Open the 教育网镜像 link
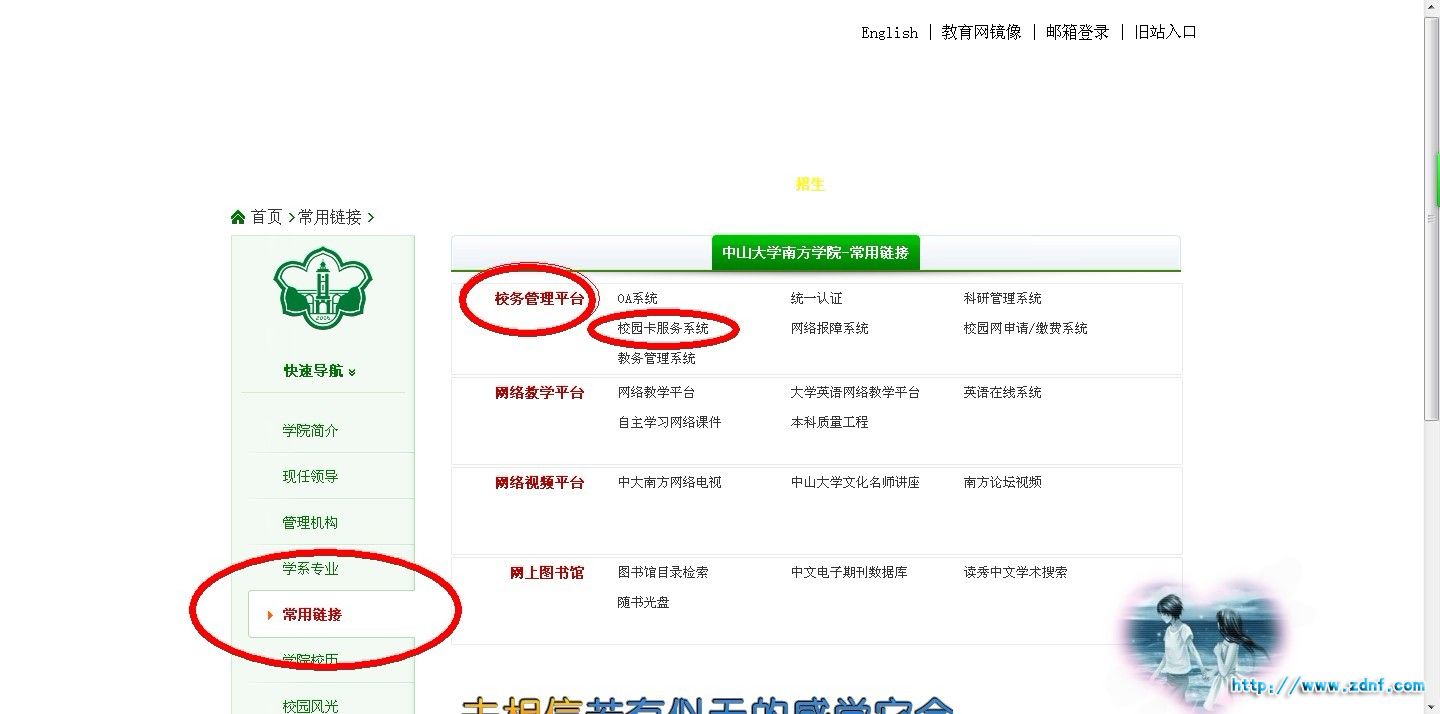Viewport: 1440px width, 714px height. [x=981, y=32]
